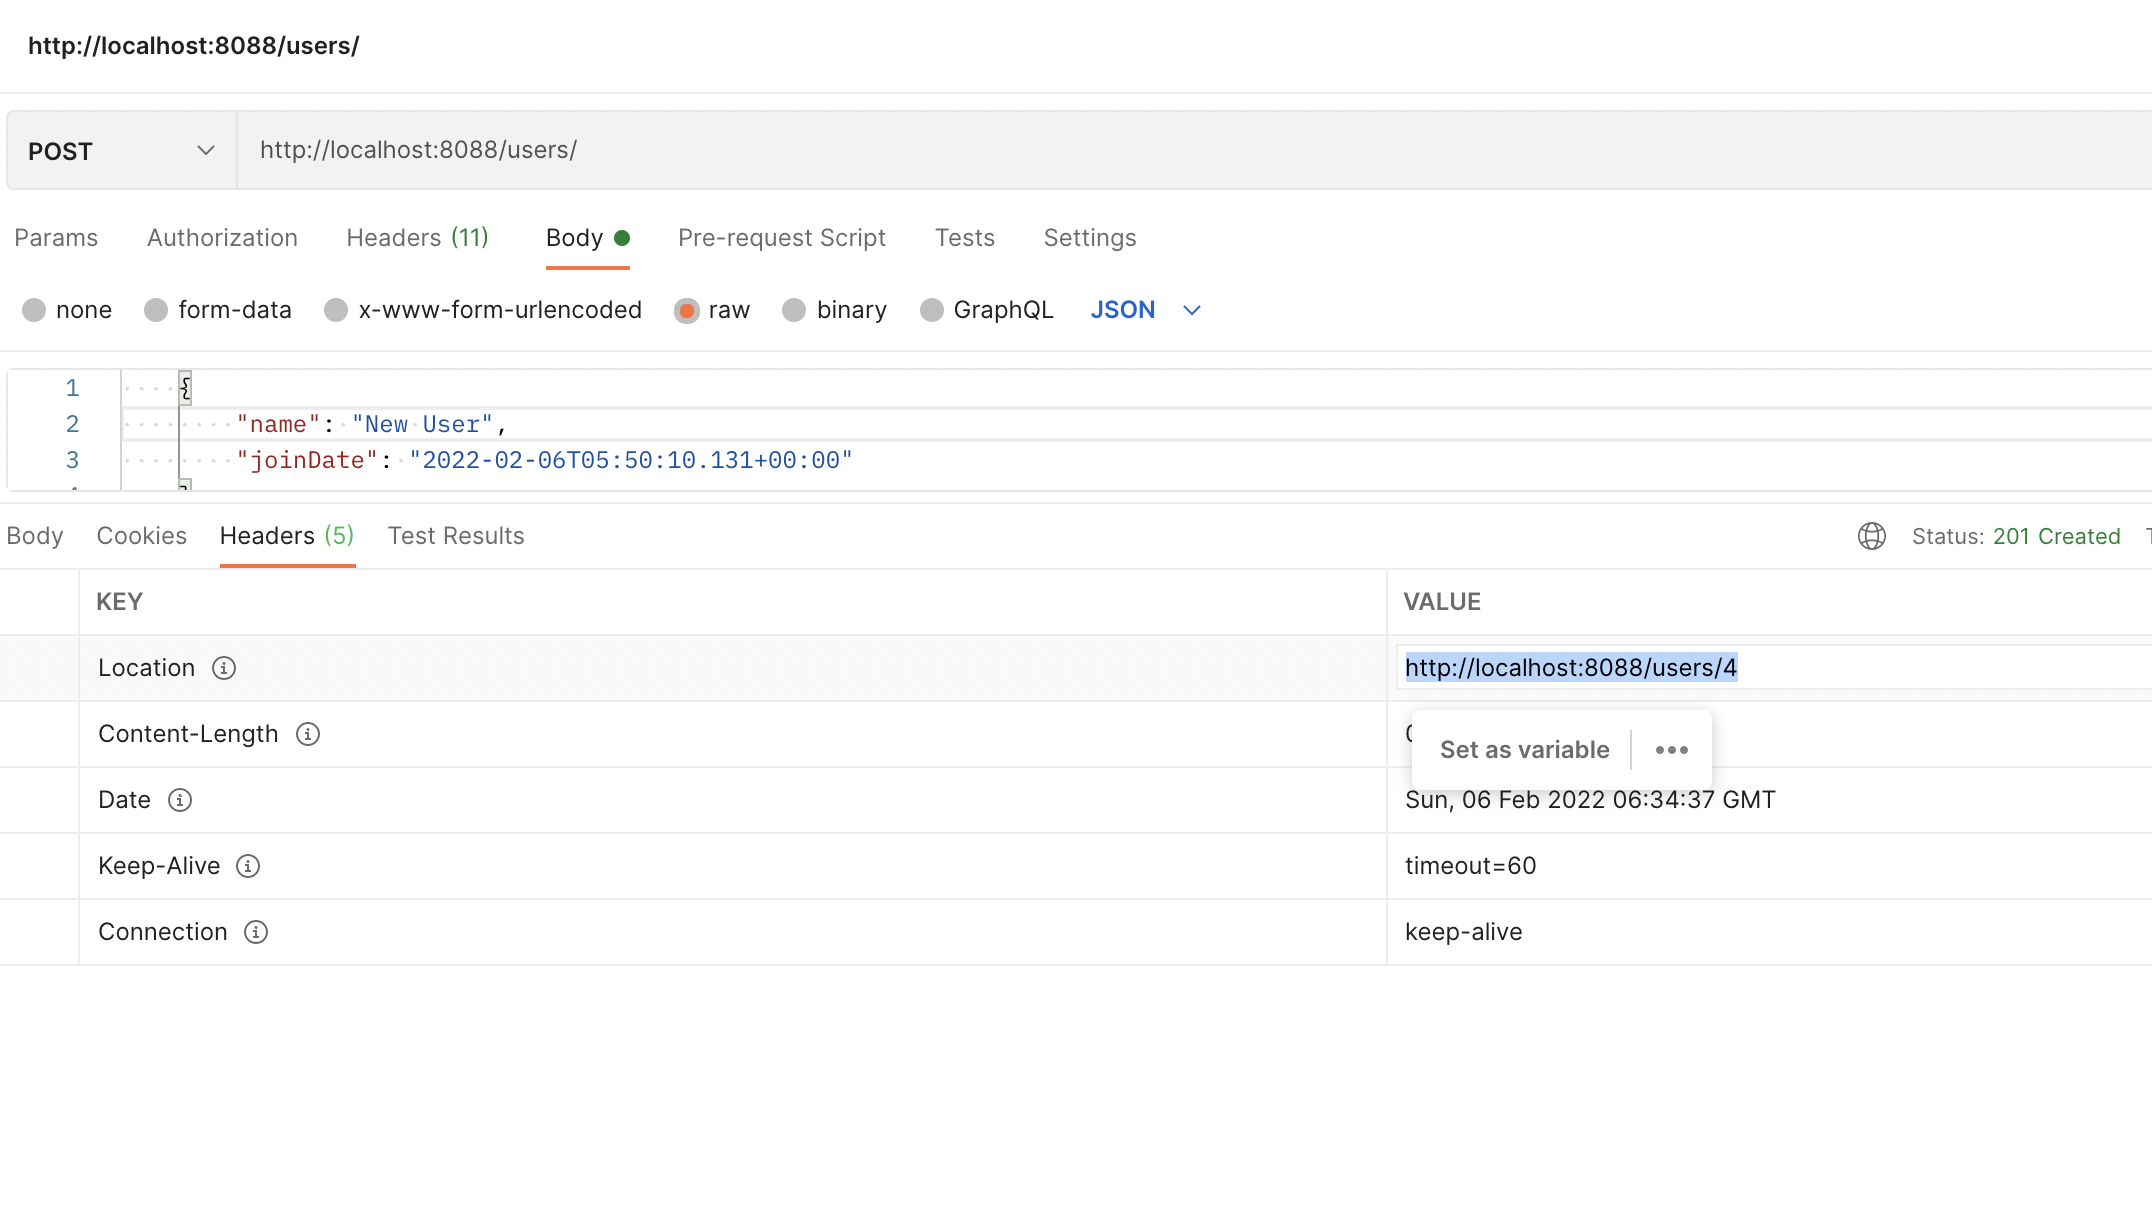The image size is (2152, 1220).
Task: Open the three-dots more options menu
Action: (1672, 750)
